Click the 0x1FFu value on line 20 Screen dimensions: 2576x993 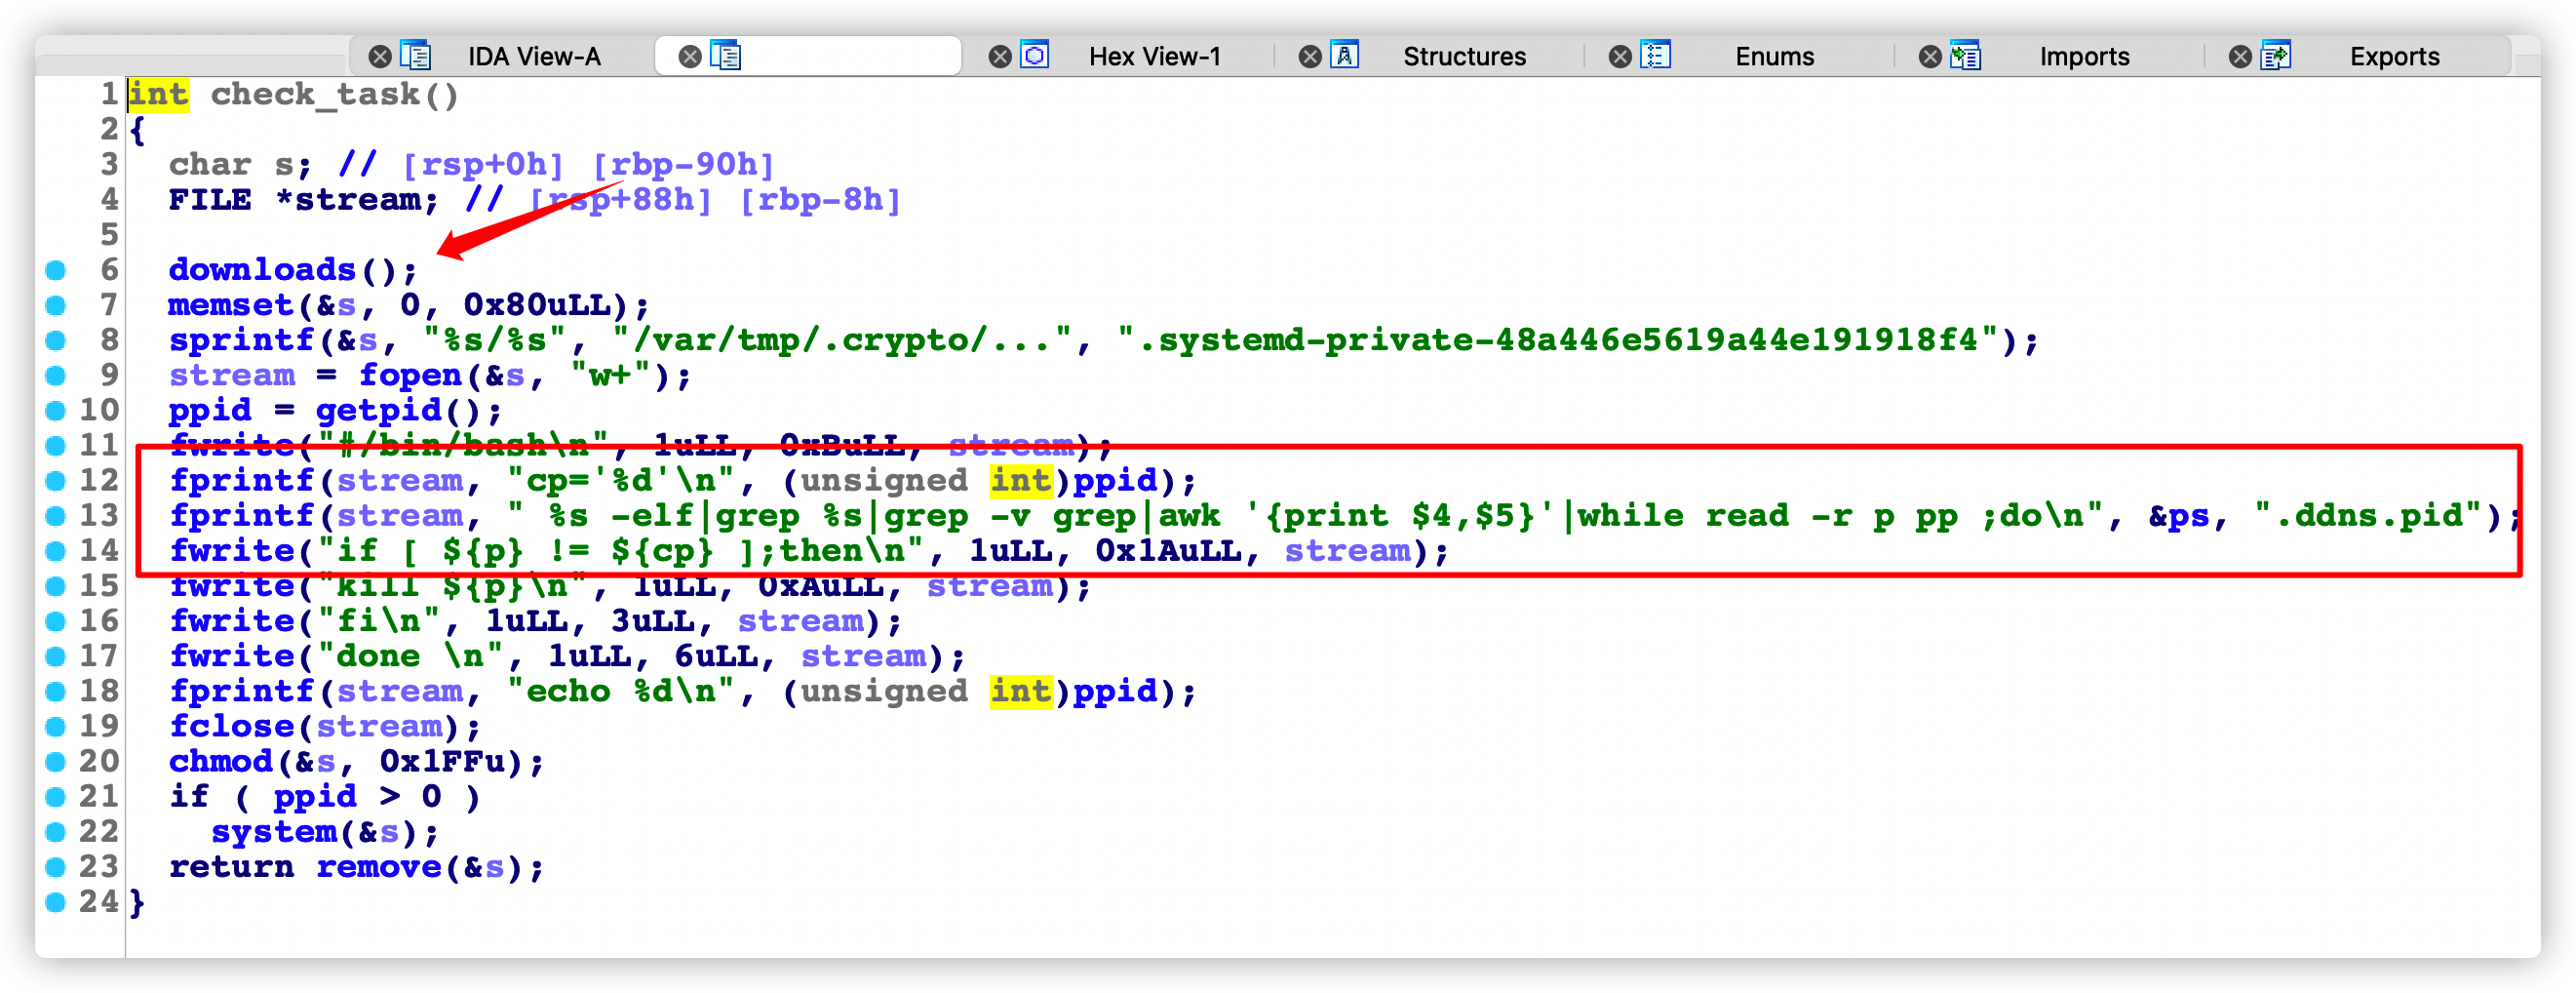442,761
